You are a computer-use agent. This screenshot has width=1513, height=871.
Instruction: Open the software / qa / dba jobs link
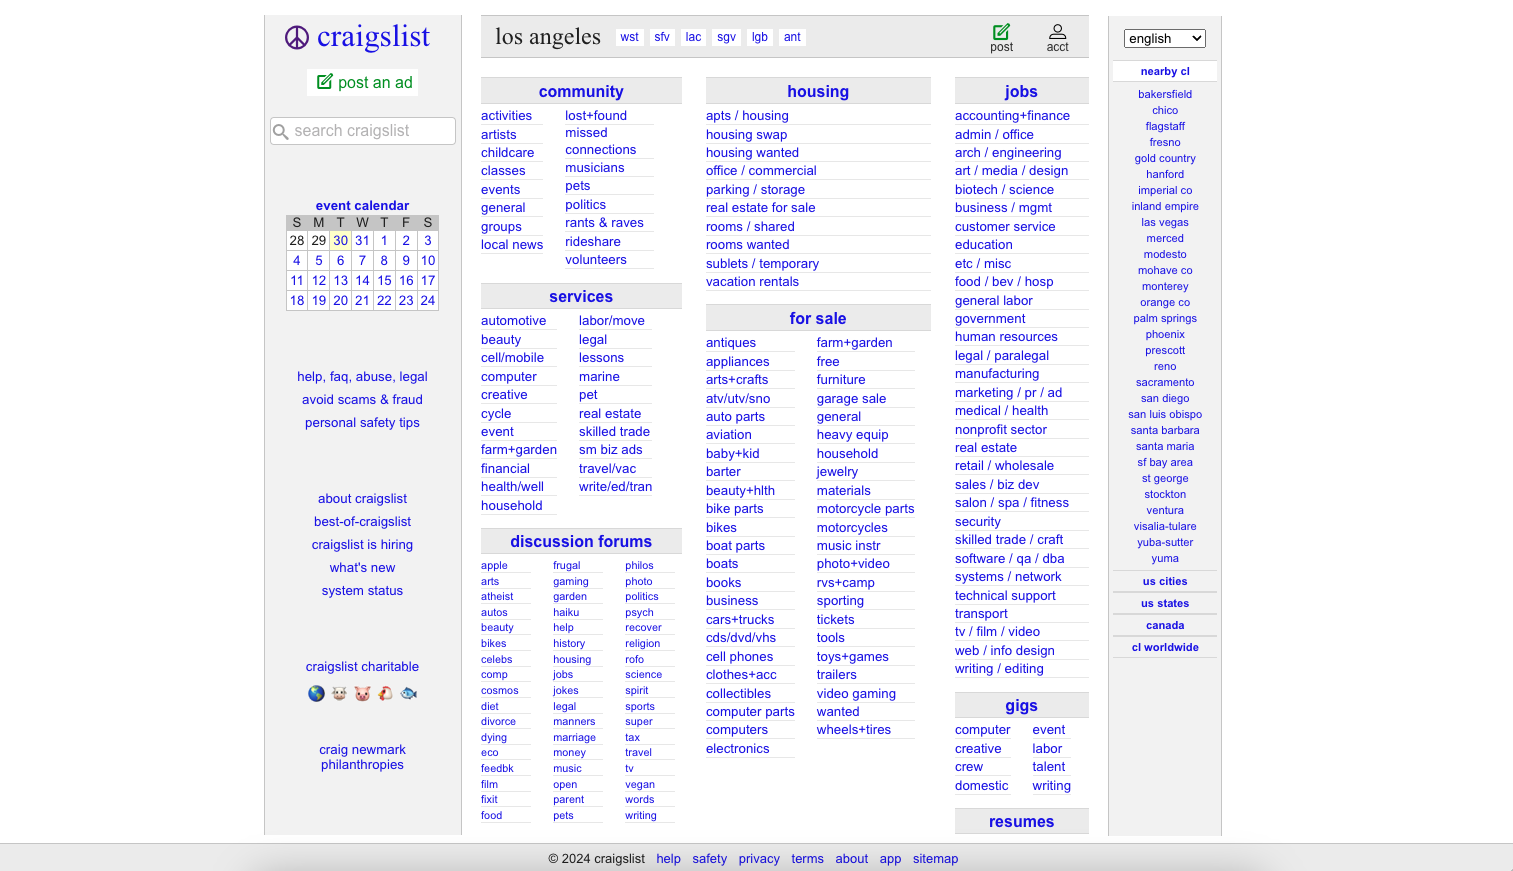point(1009,559)
